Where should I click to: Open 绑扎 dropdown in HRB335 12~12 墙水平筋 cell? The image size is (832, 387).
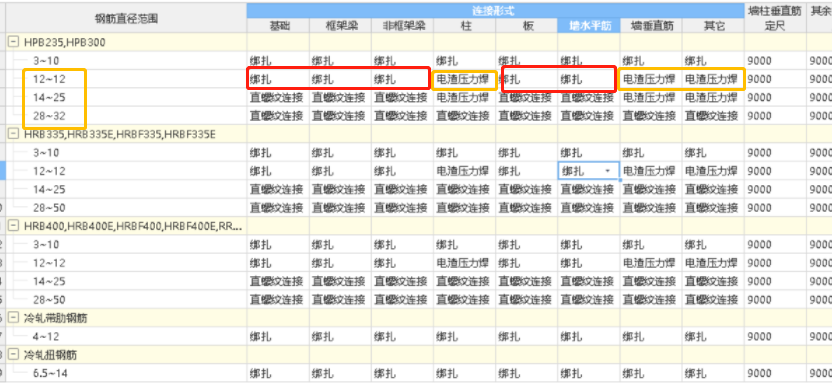[608, 171]
